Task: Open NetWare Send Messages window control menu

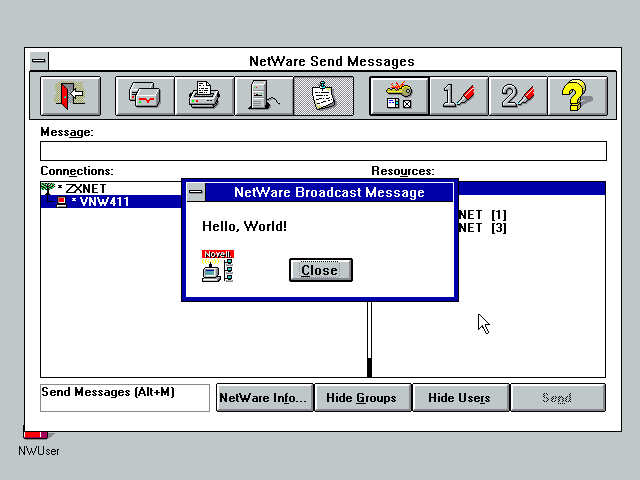Action: (x=39, y=61)
